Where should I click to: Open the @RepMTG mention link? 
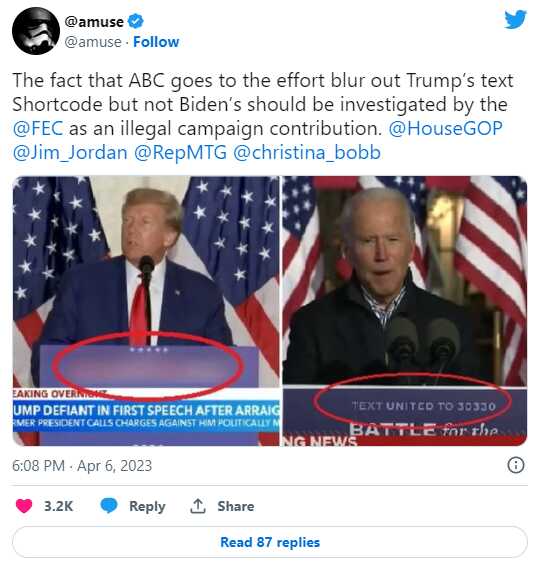181,153
